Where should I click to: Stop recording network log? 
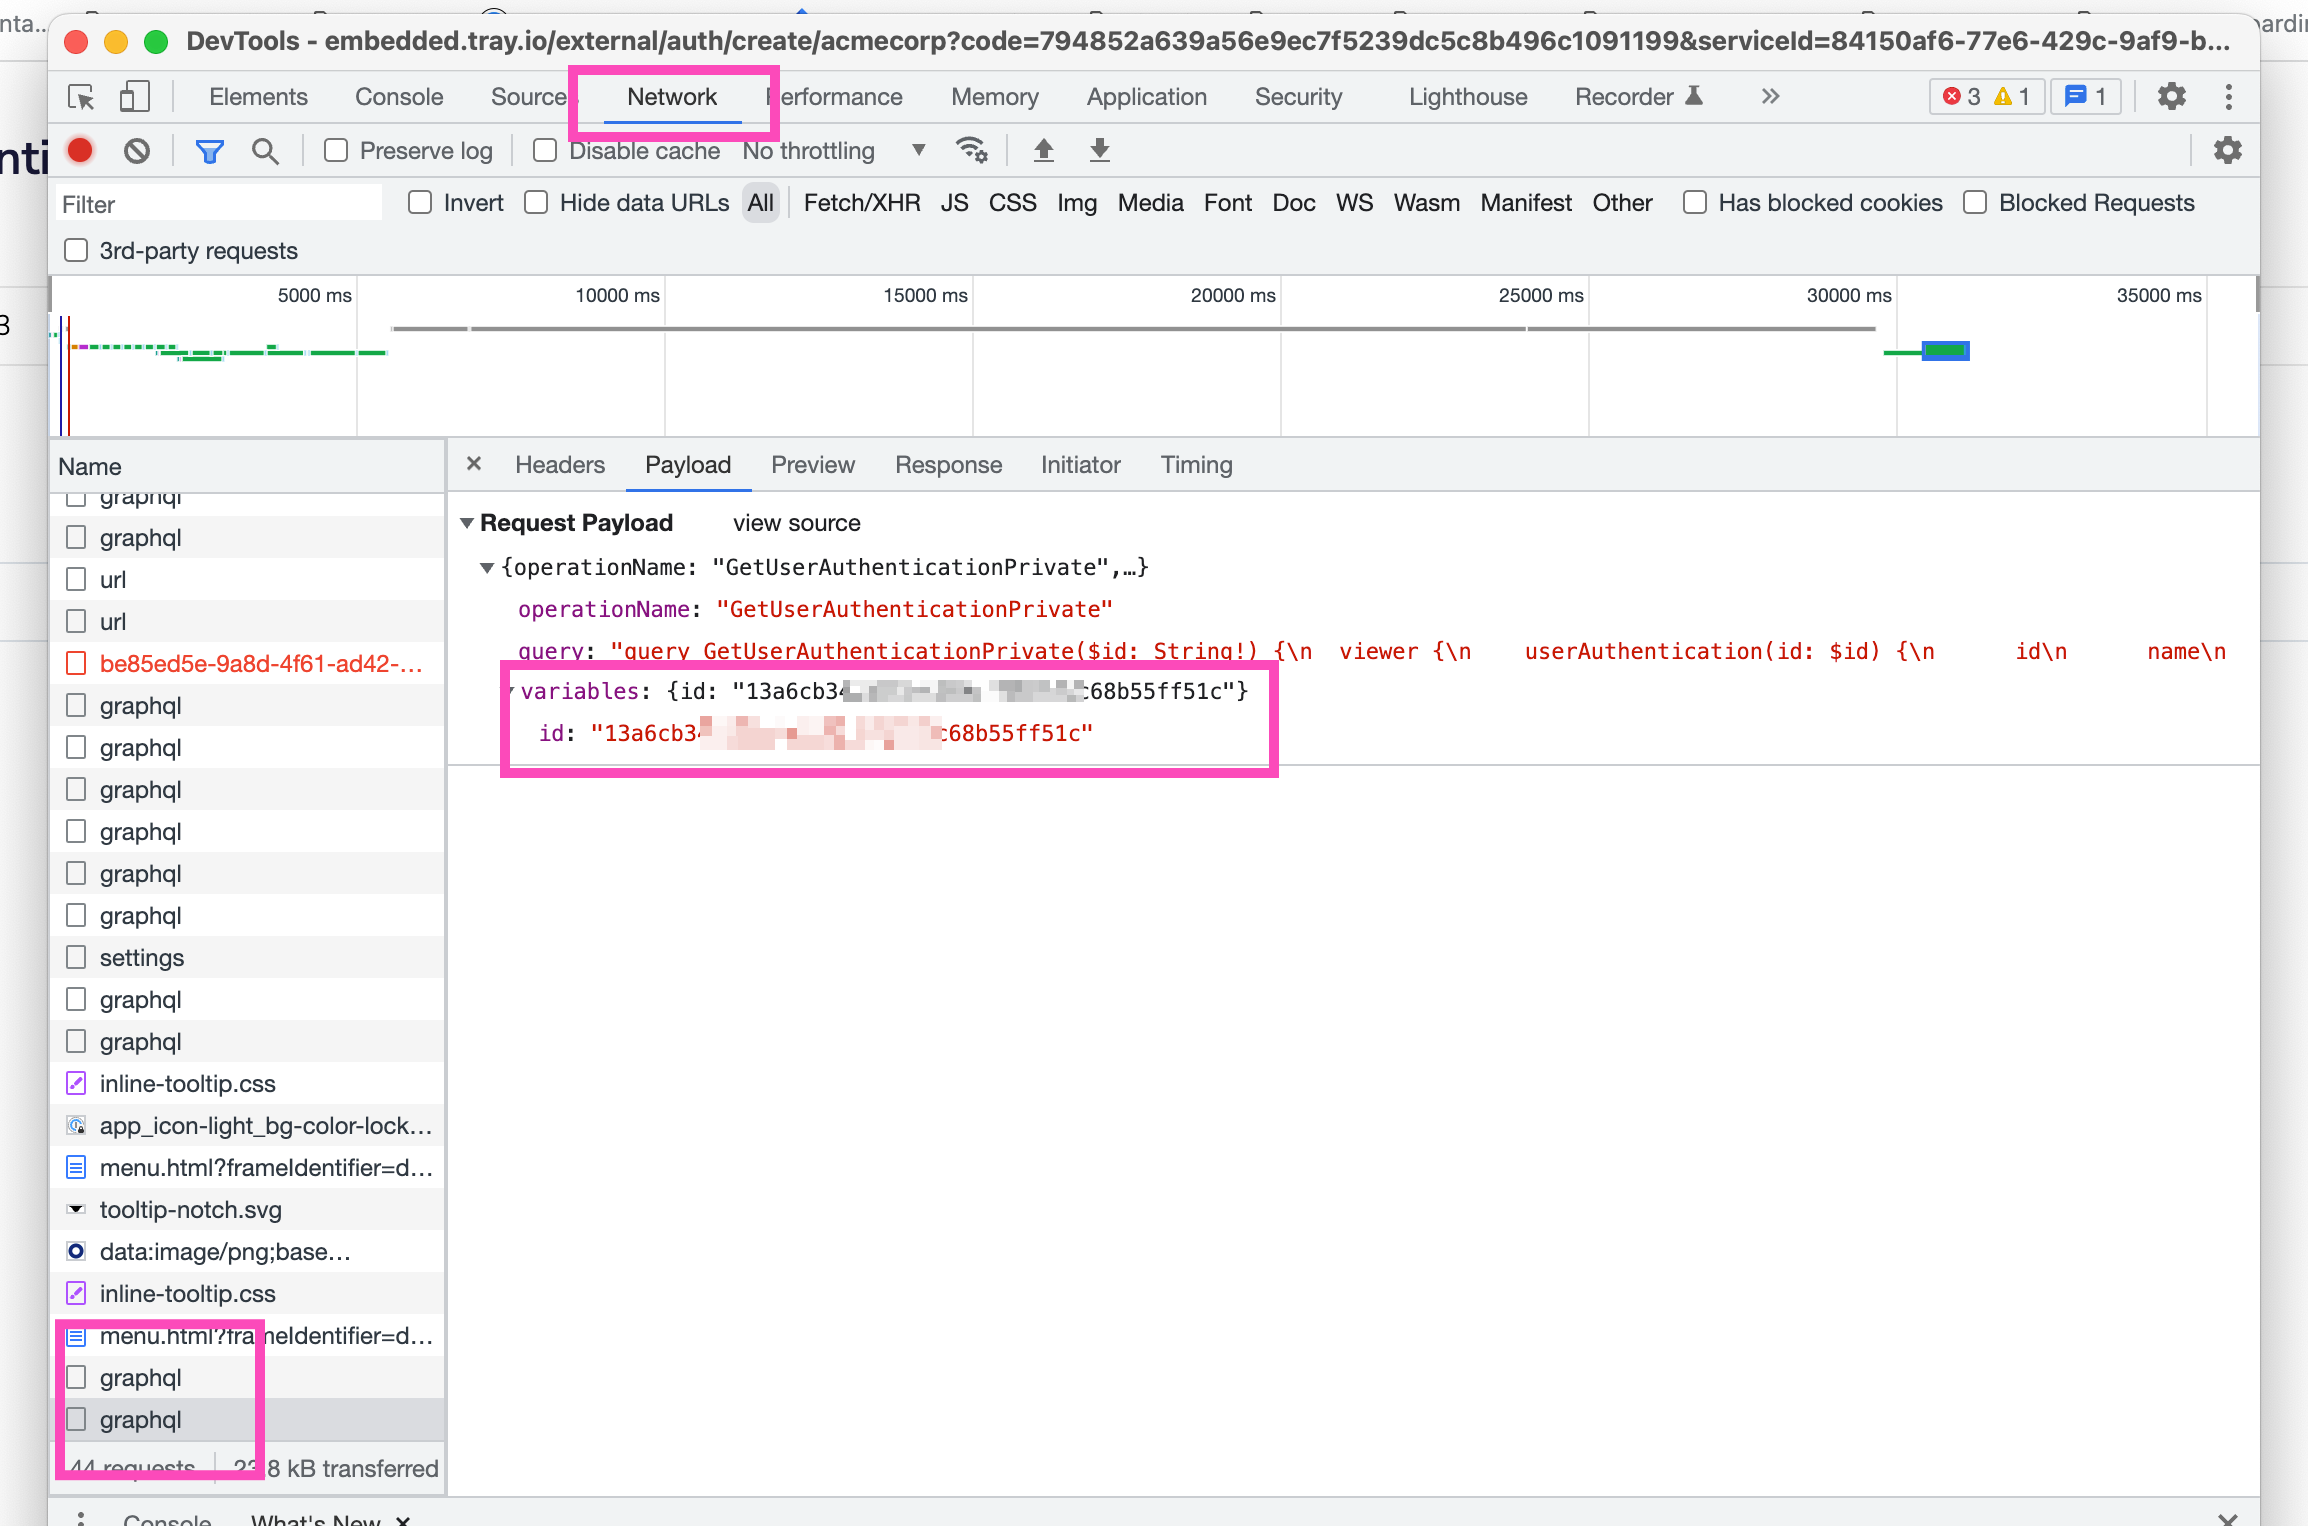point(80,151)
